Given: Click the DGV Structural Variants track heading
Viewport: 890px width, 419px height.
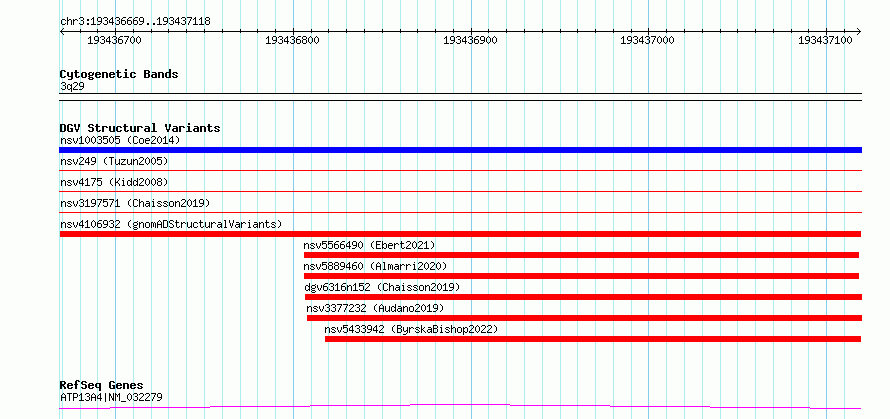Looking at the screenshot, I should click(x=140, y=128).
